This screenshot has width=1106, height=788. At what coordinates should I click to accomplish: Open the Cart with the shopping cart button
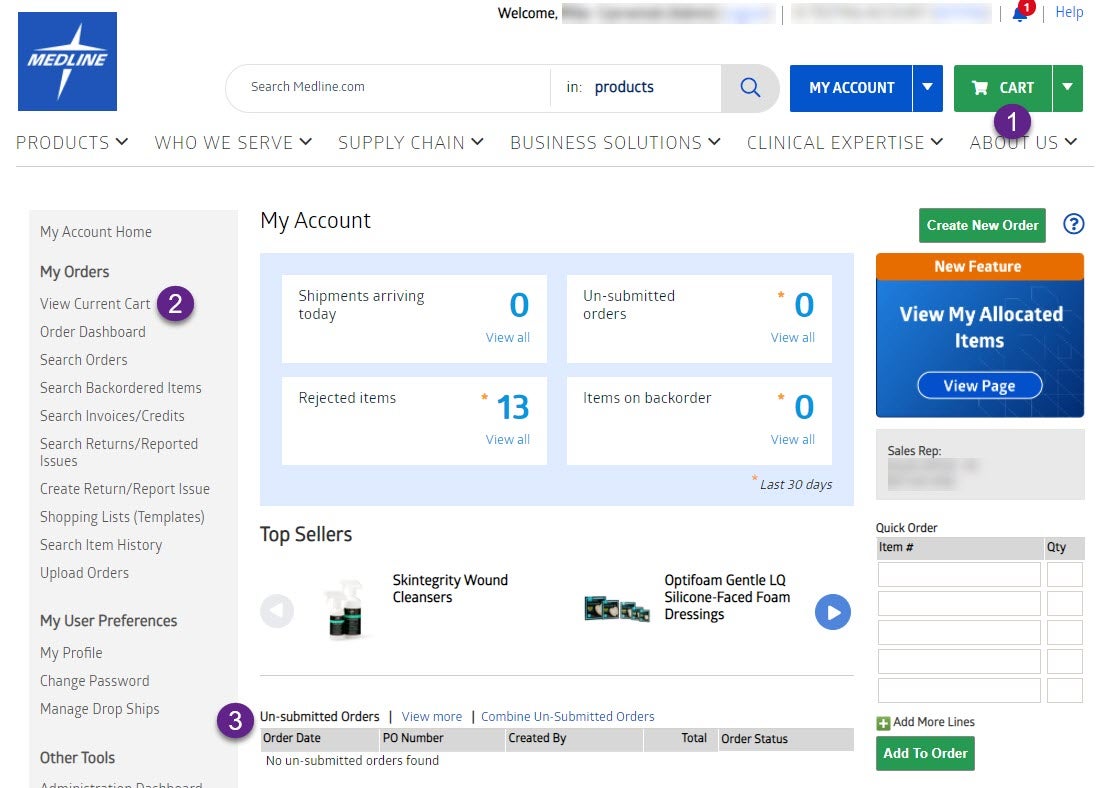(1003, 88)
